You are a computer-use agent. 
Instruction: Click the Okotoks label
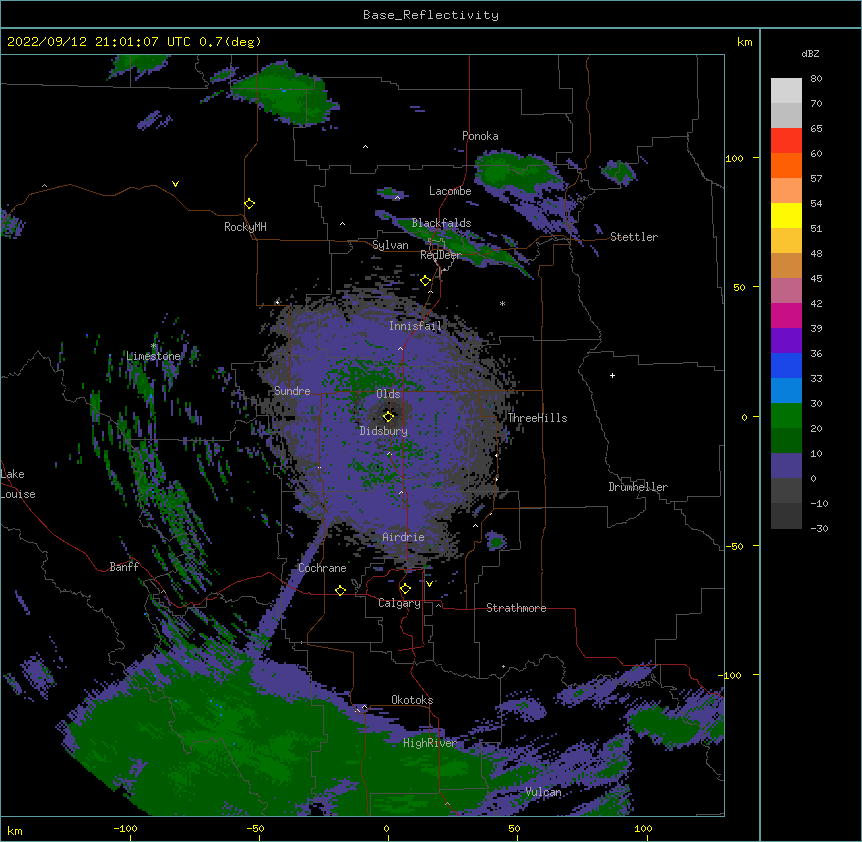click(x=412, y=700)
